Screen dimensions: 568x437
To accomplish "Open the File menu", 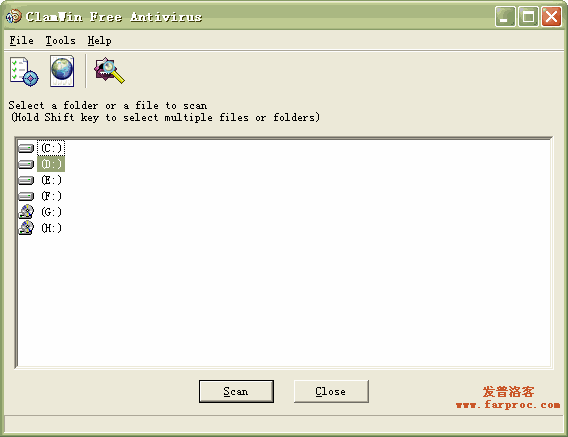I will 21,40.
